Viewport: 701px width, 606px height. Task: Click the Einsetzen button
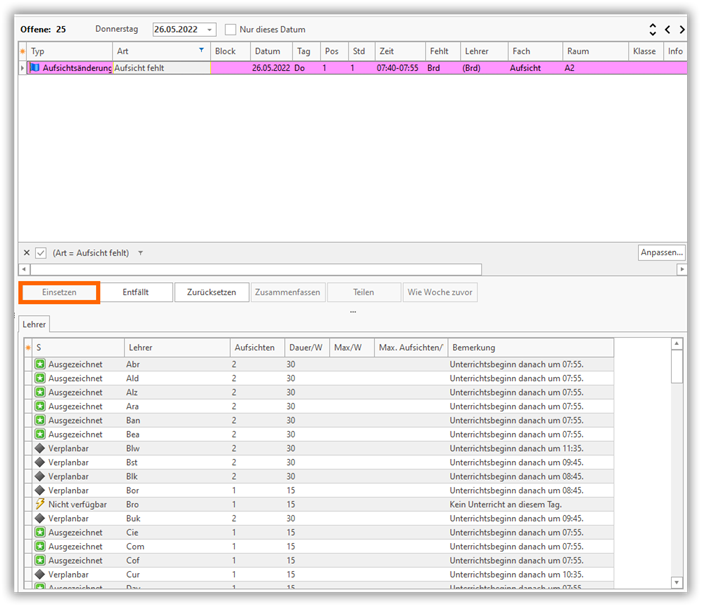tap(59, 292)
